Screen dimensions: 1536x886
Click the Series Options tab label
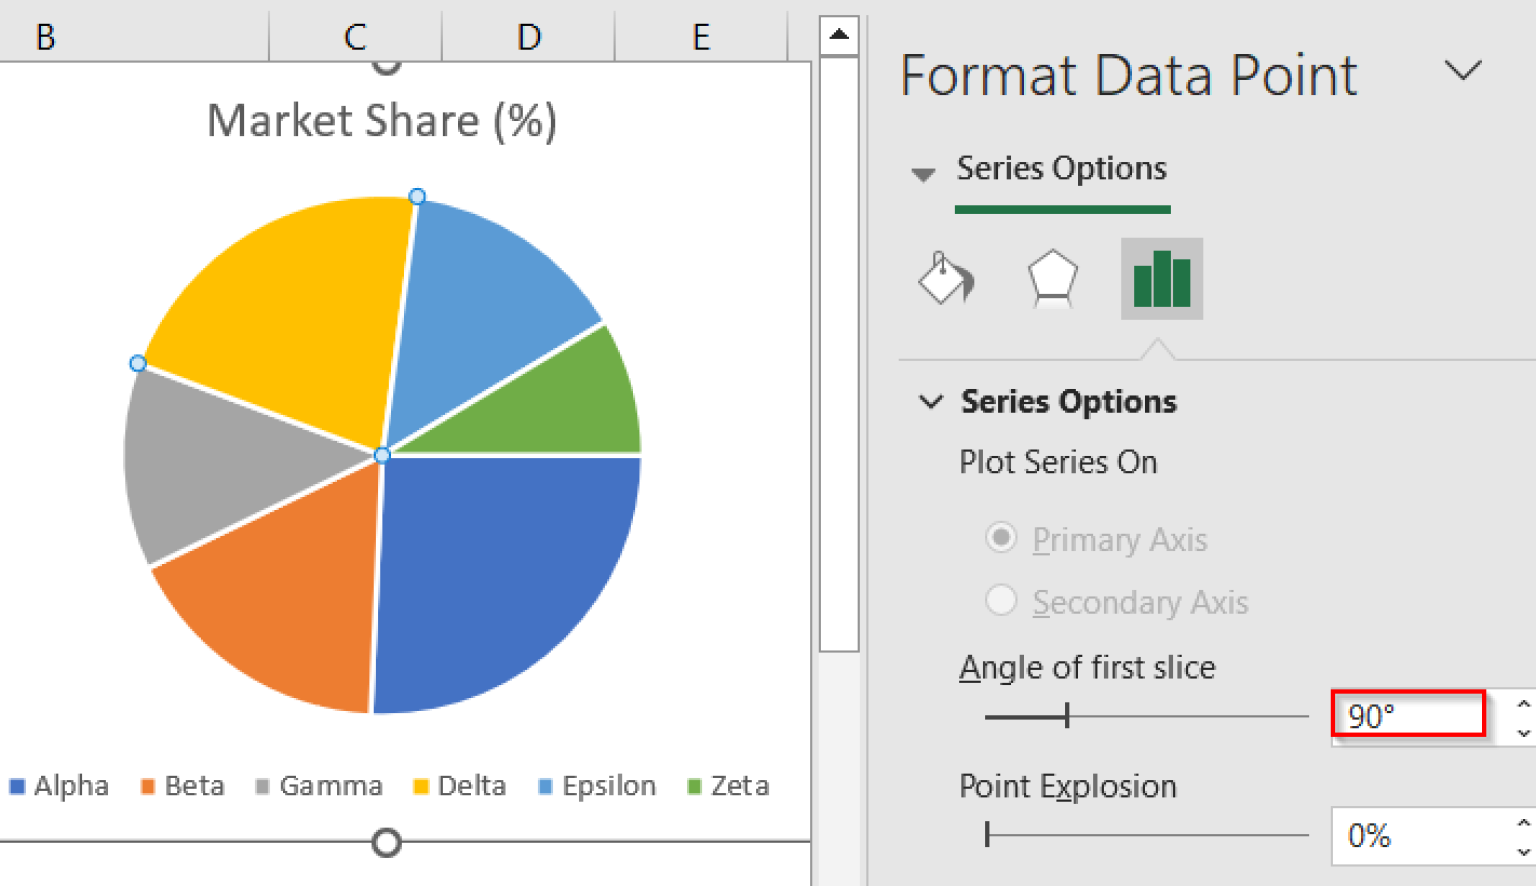[x=1061, y=168]
